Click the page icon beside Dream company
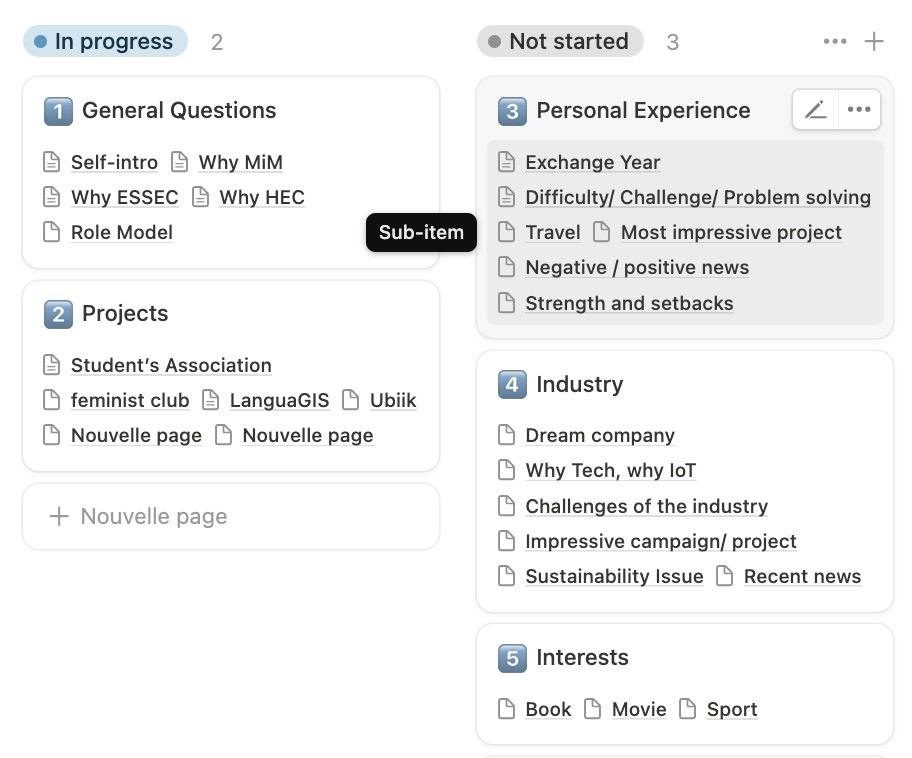 507,435
